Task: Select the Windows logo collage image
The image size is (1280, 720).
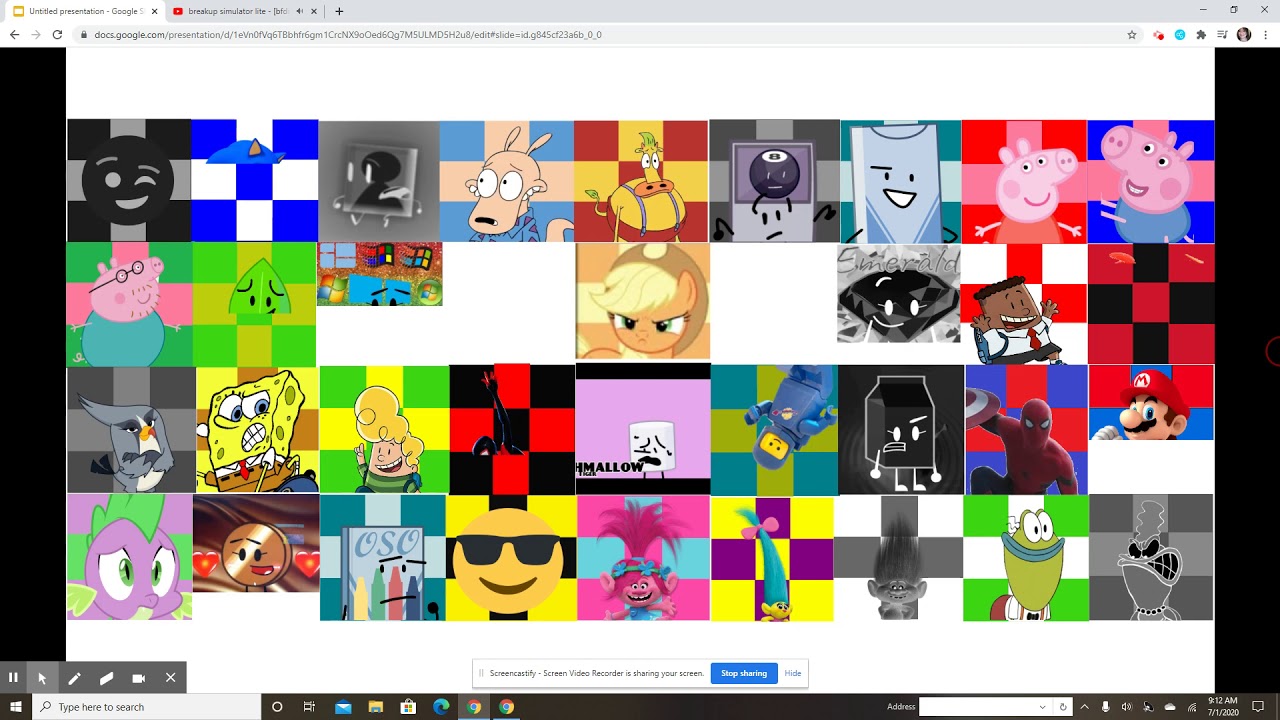Action: tap(380, 274)
